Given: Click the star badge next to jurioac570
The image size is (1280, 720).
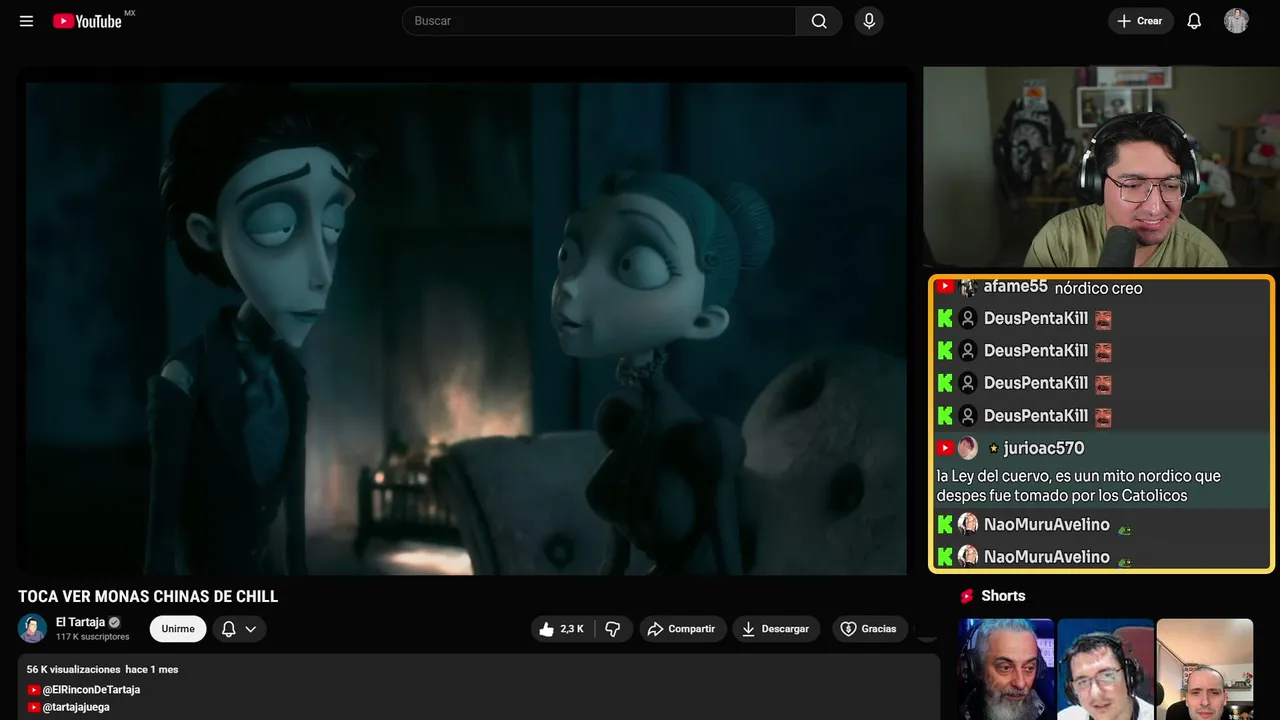Looking at the screenshot, I should point(993,448).
